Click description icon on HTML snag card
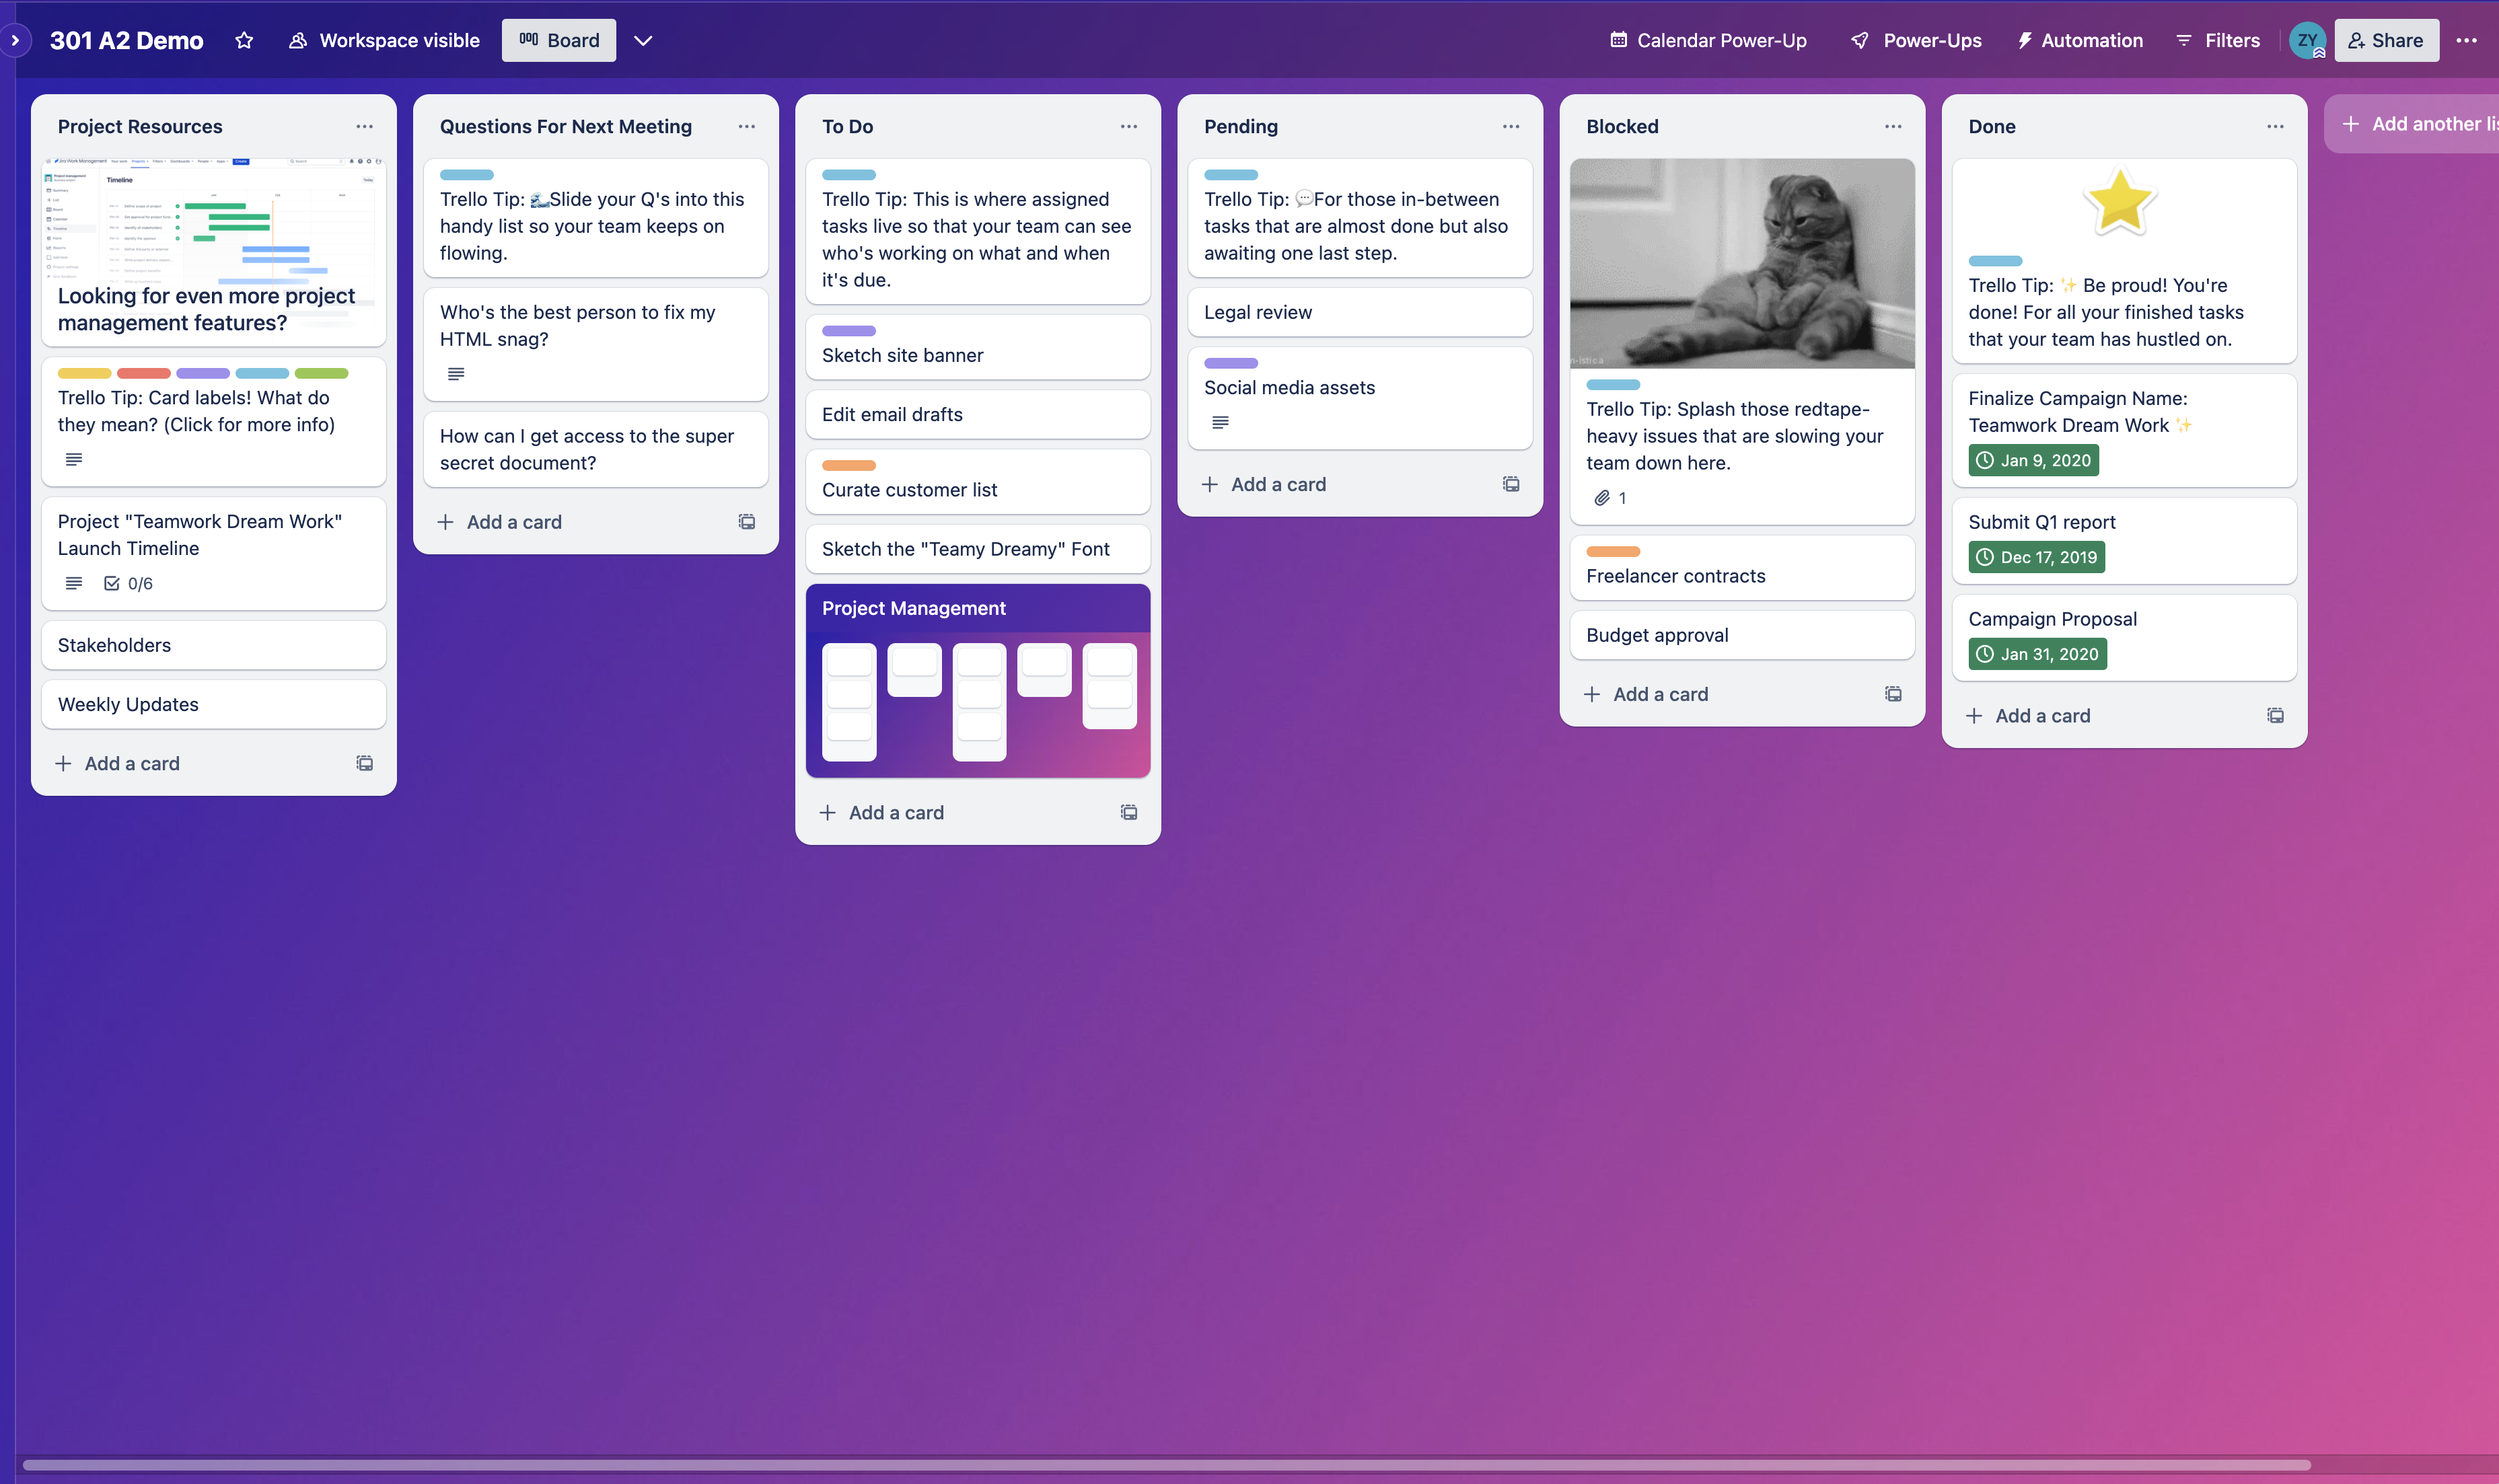Viewport: 2499px width, 1484px height. [x=456, y=374]
